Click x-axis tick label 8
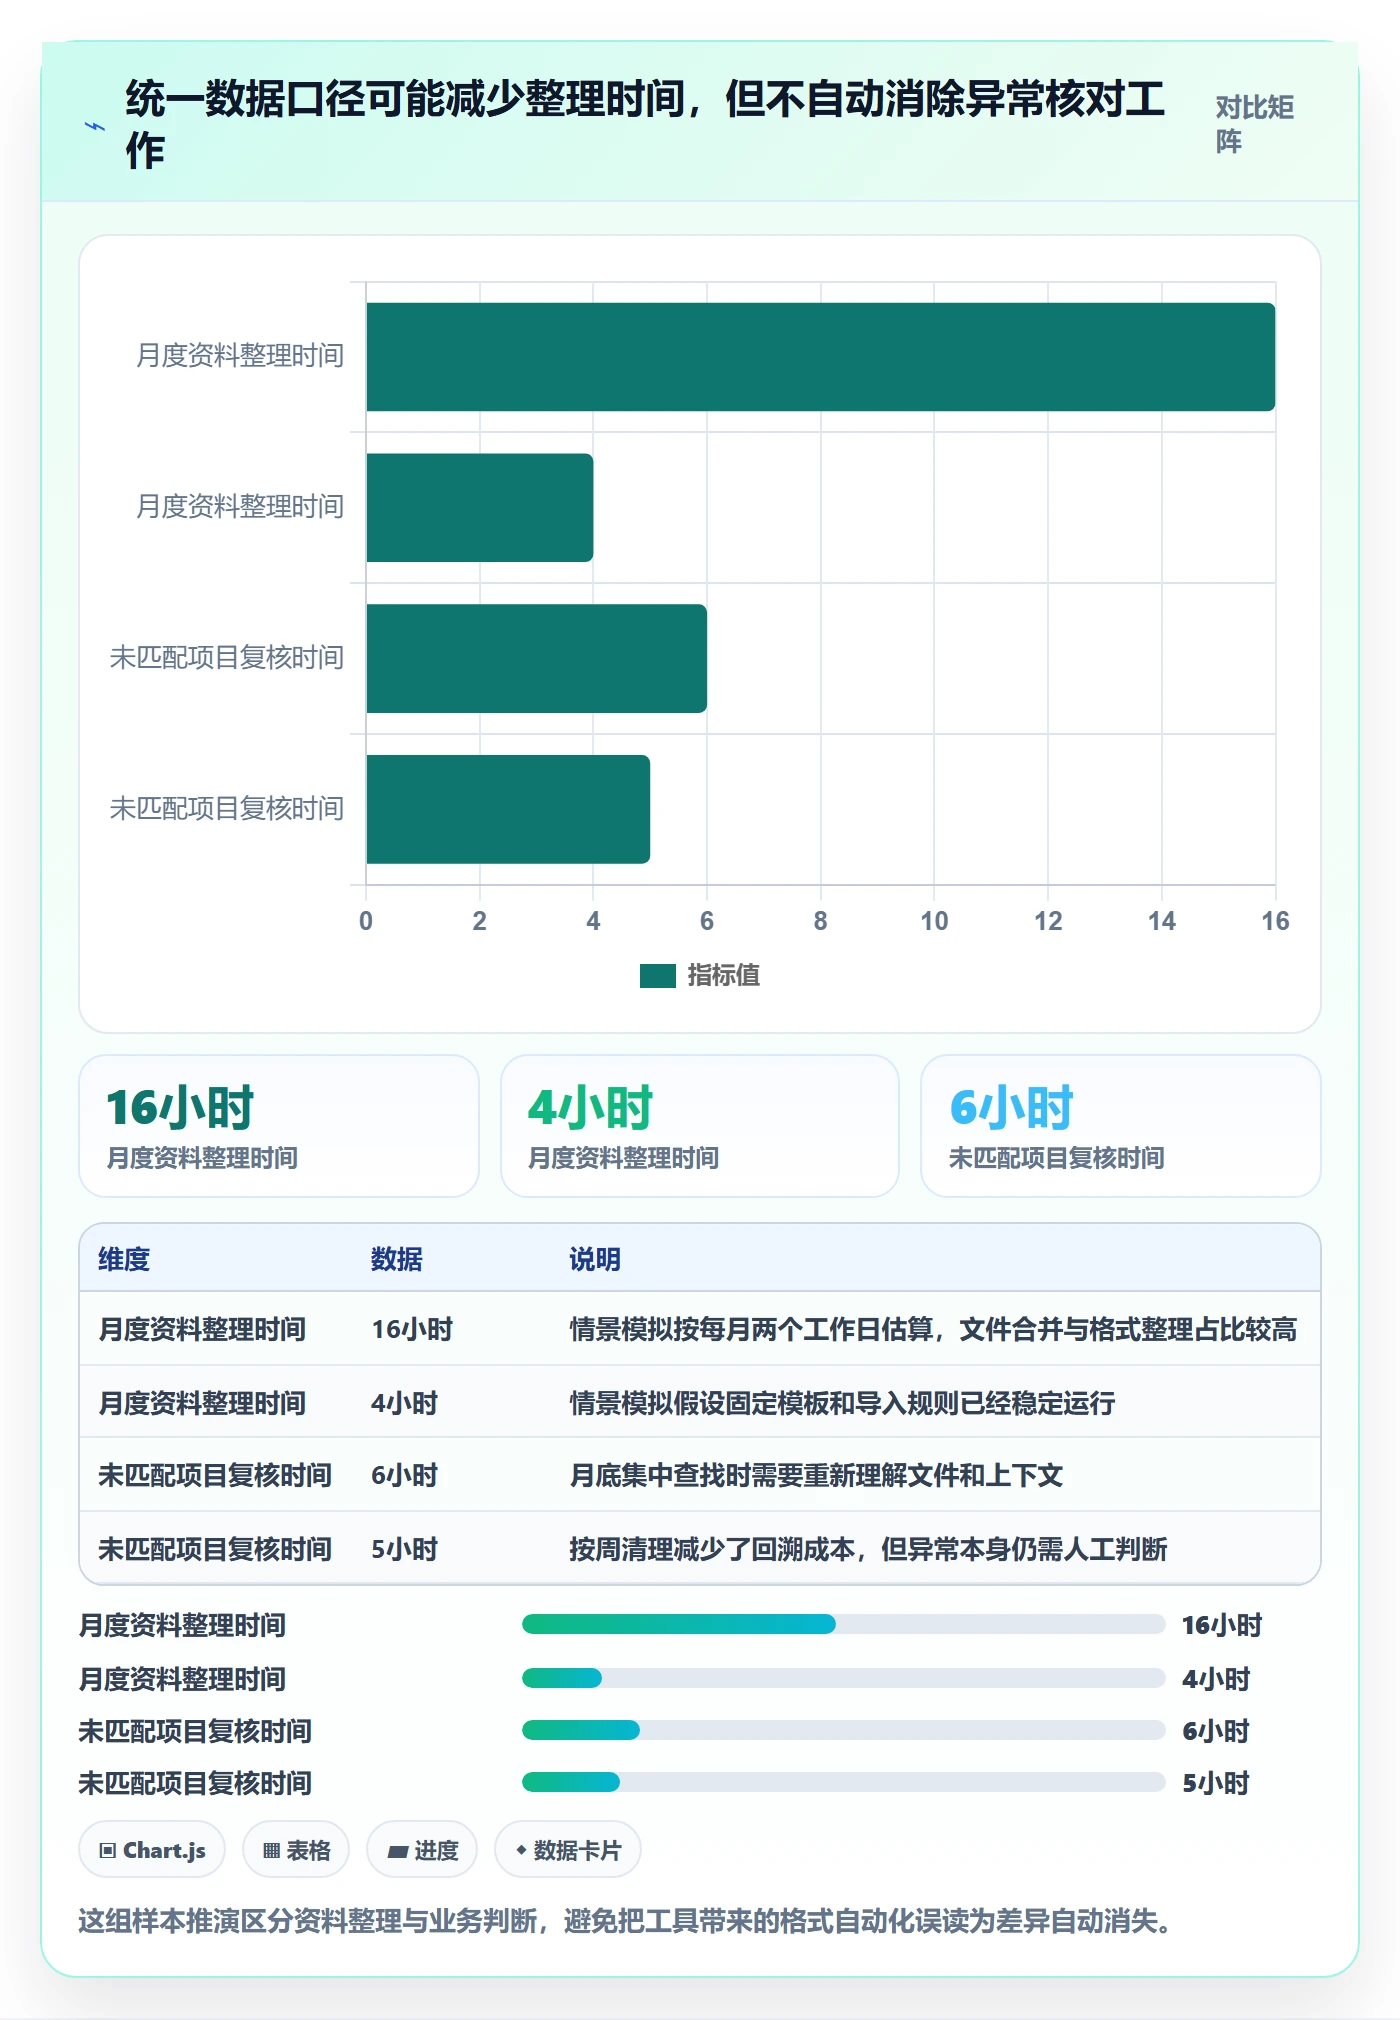Screen dimensions: 1400x2020 [x=820, y=921]
